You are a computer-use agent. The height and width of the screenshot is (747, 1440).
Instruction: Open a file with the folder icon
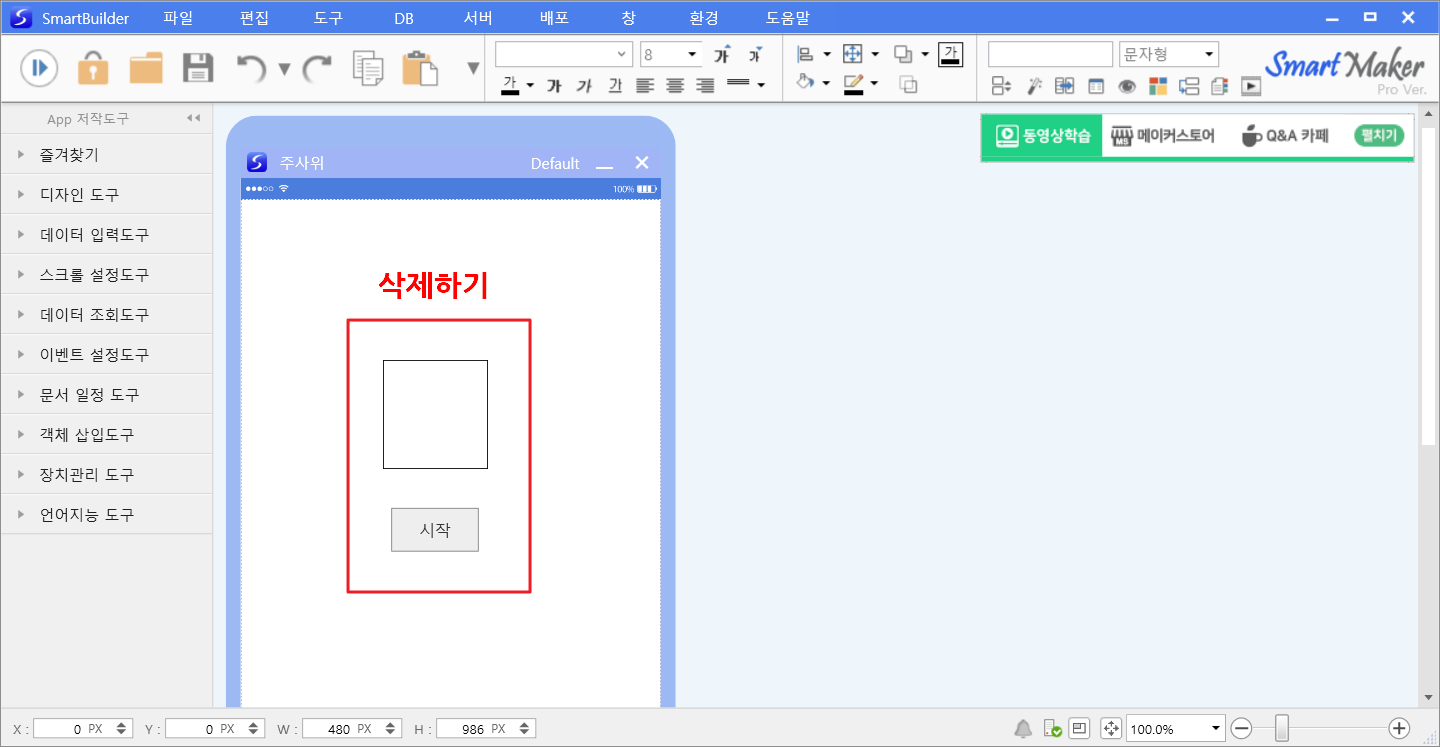146,68
